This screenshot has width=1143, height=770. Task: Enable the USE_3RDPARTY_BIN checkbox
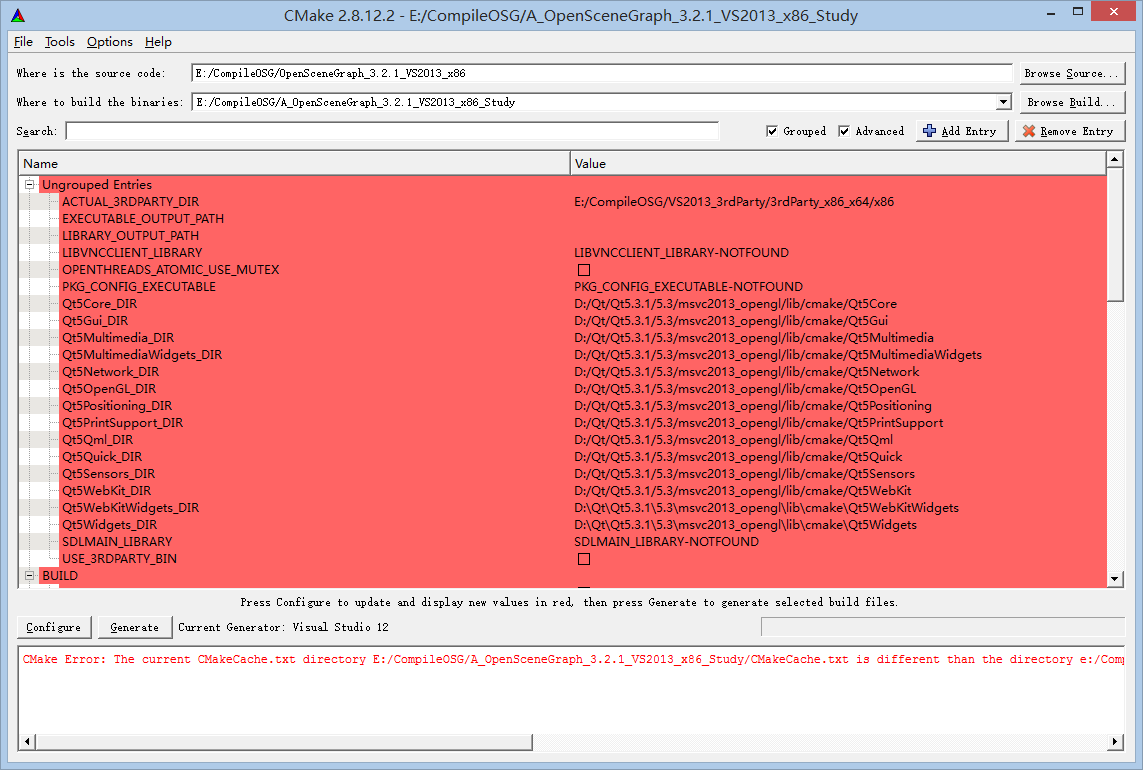(584, 559)
